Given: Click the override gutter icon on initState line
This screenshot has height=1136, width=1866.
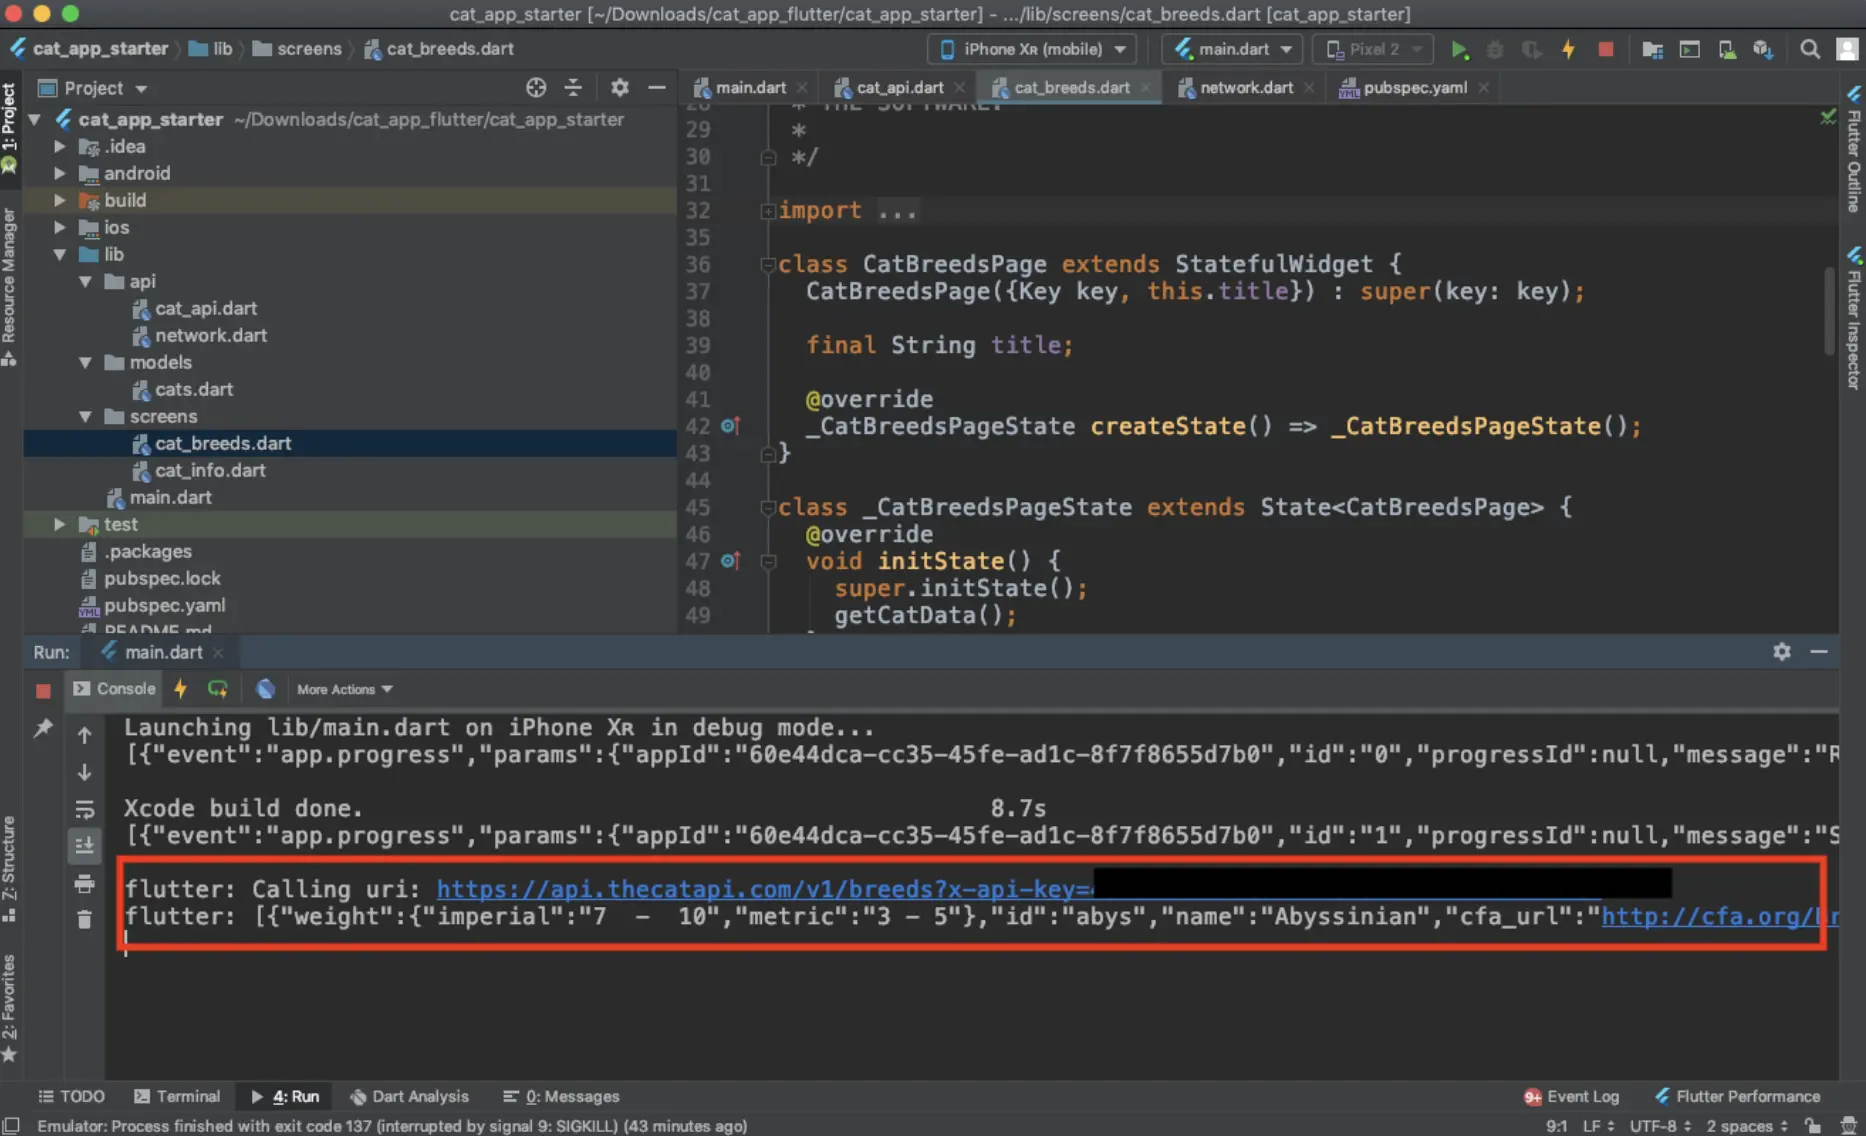Looking at the screenshot, I should [730, 561].
